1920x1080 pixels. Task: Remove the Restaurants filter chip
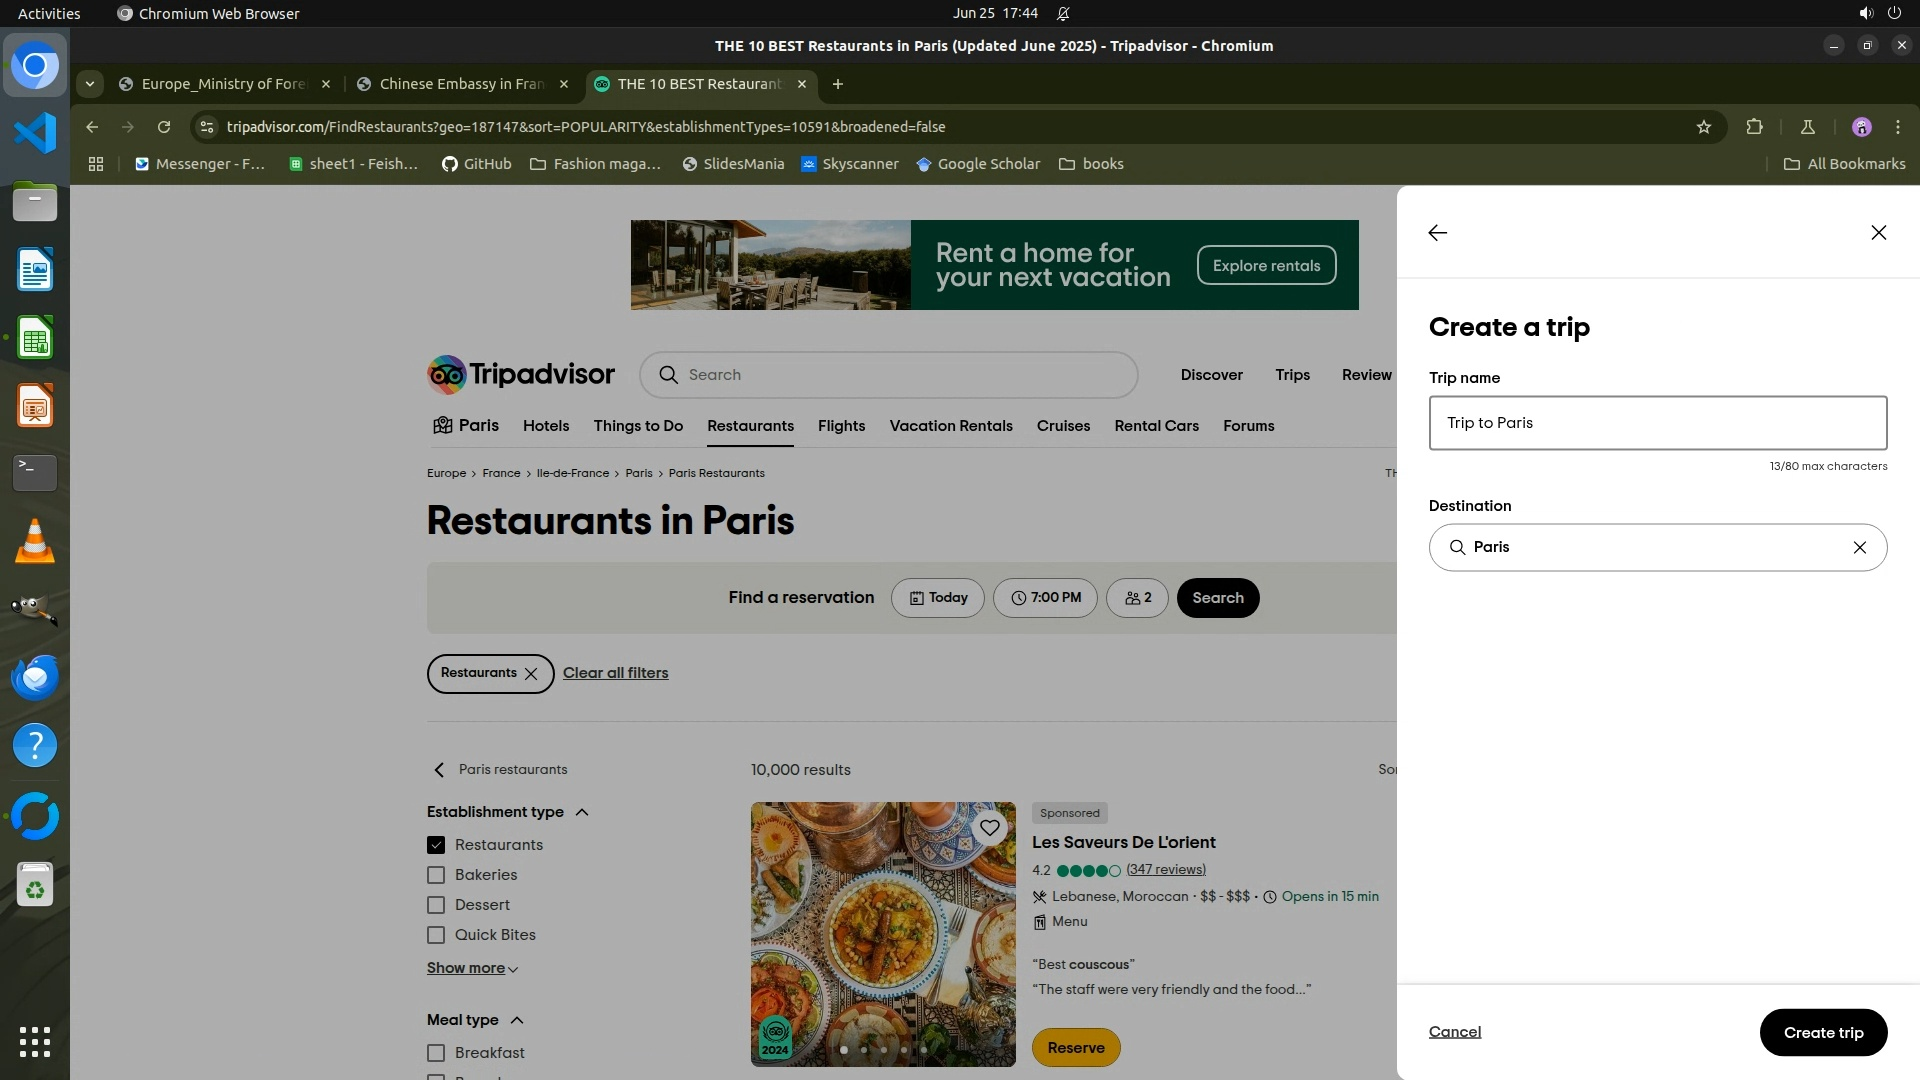531,674
